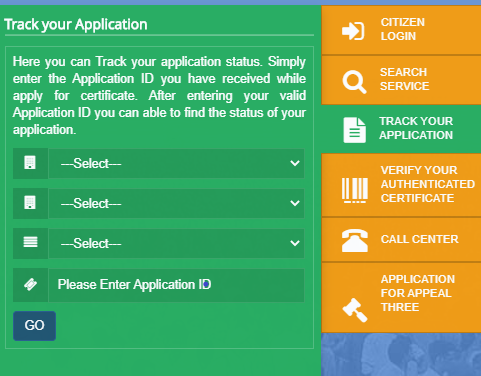Open the SEARCH SERVICE tab

coord(401,80)
